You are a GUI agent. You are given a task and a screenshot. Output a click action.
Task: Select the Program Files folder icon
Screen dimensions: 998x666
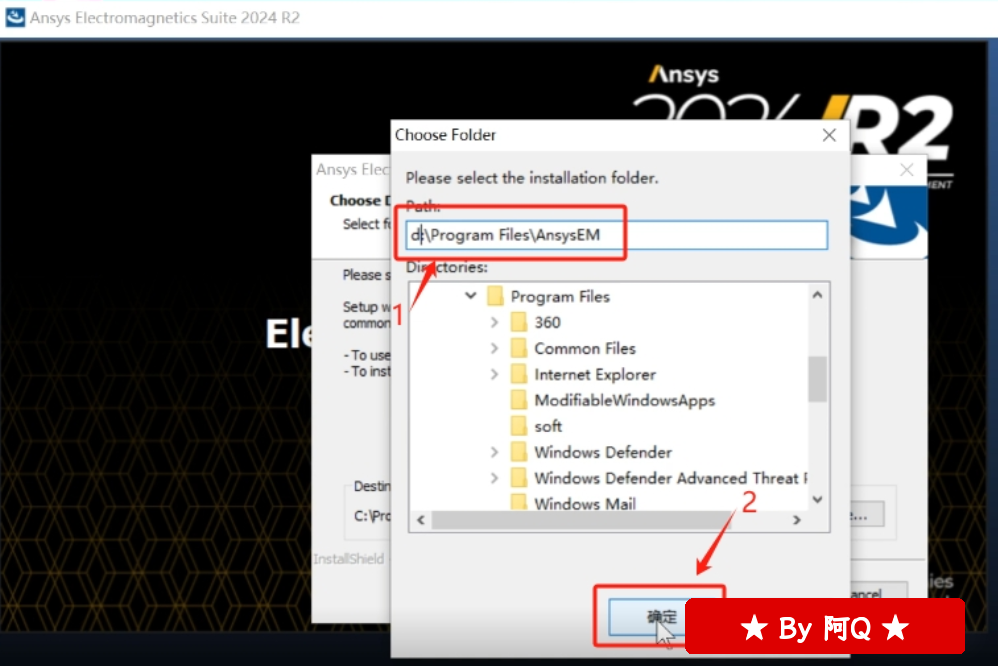(495, 296)
